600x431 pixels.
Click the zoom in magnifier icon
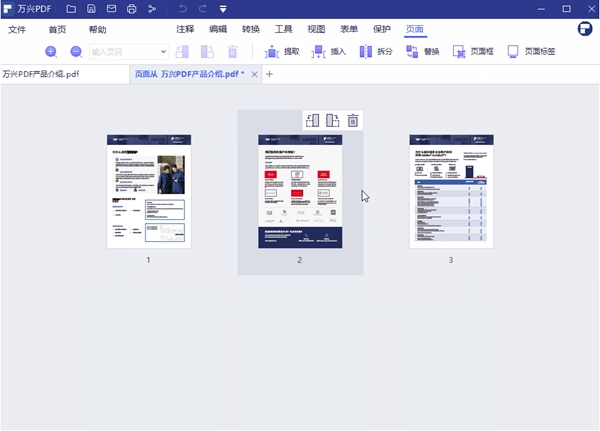point(51,51)
